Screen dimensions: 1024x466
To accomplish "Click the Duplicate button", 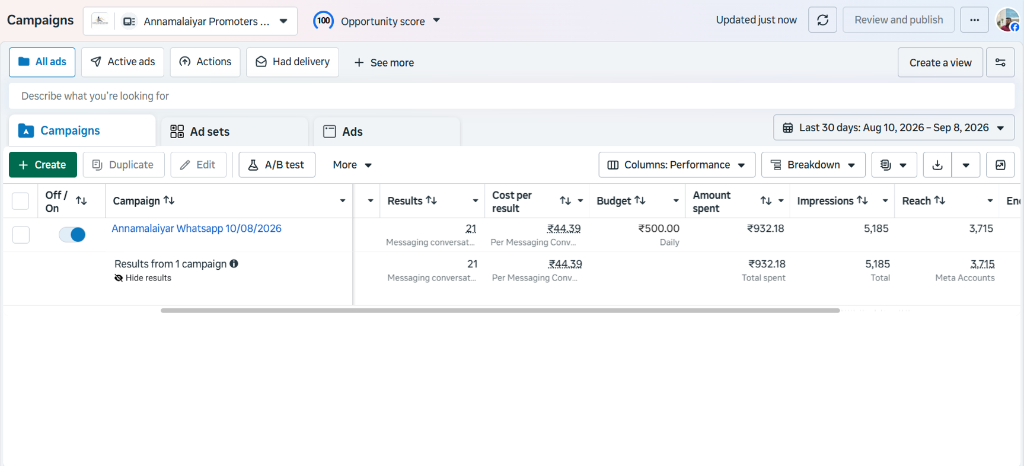I will click(x=124, y=165).
